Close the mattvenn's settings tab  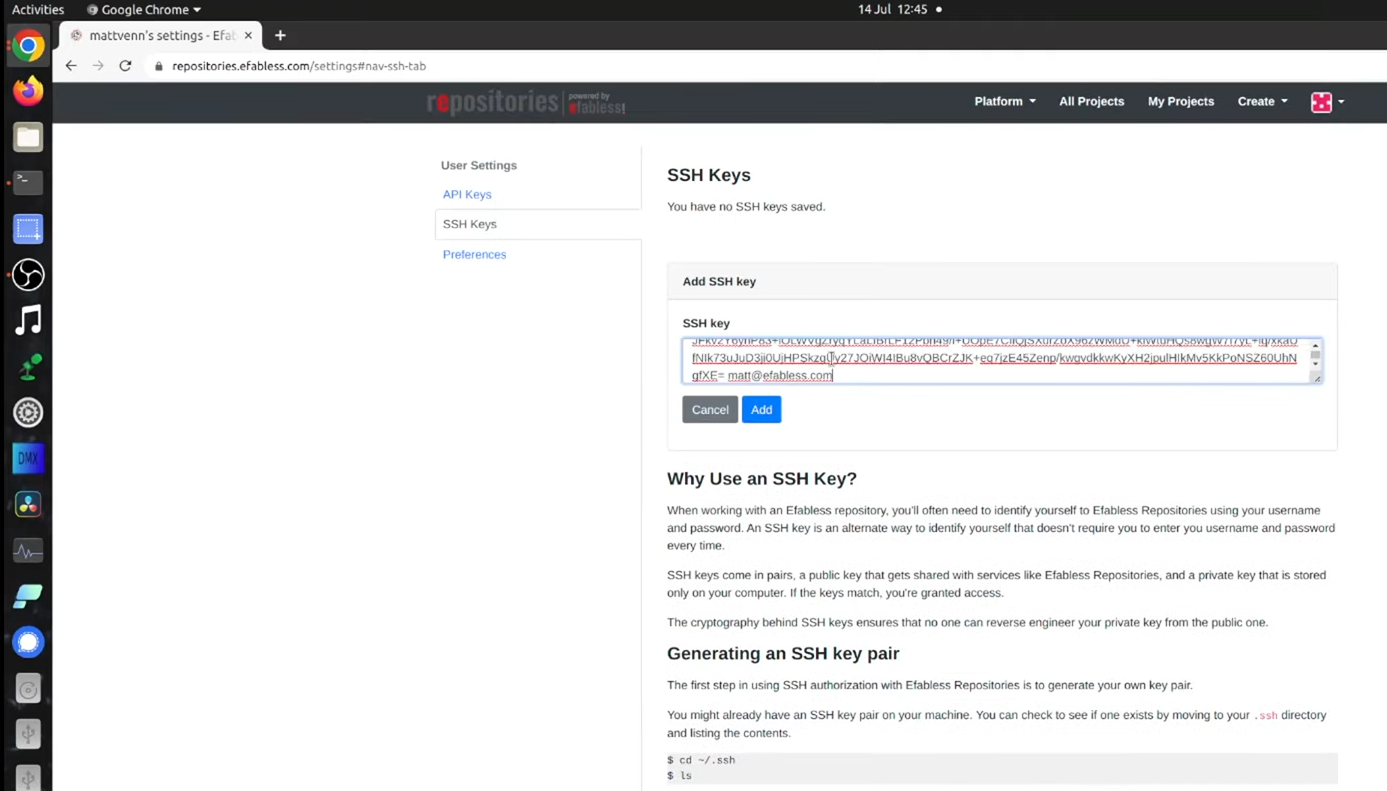(x=248, y=35)
